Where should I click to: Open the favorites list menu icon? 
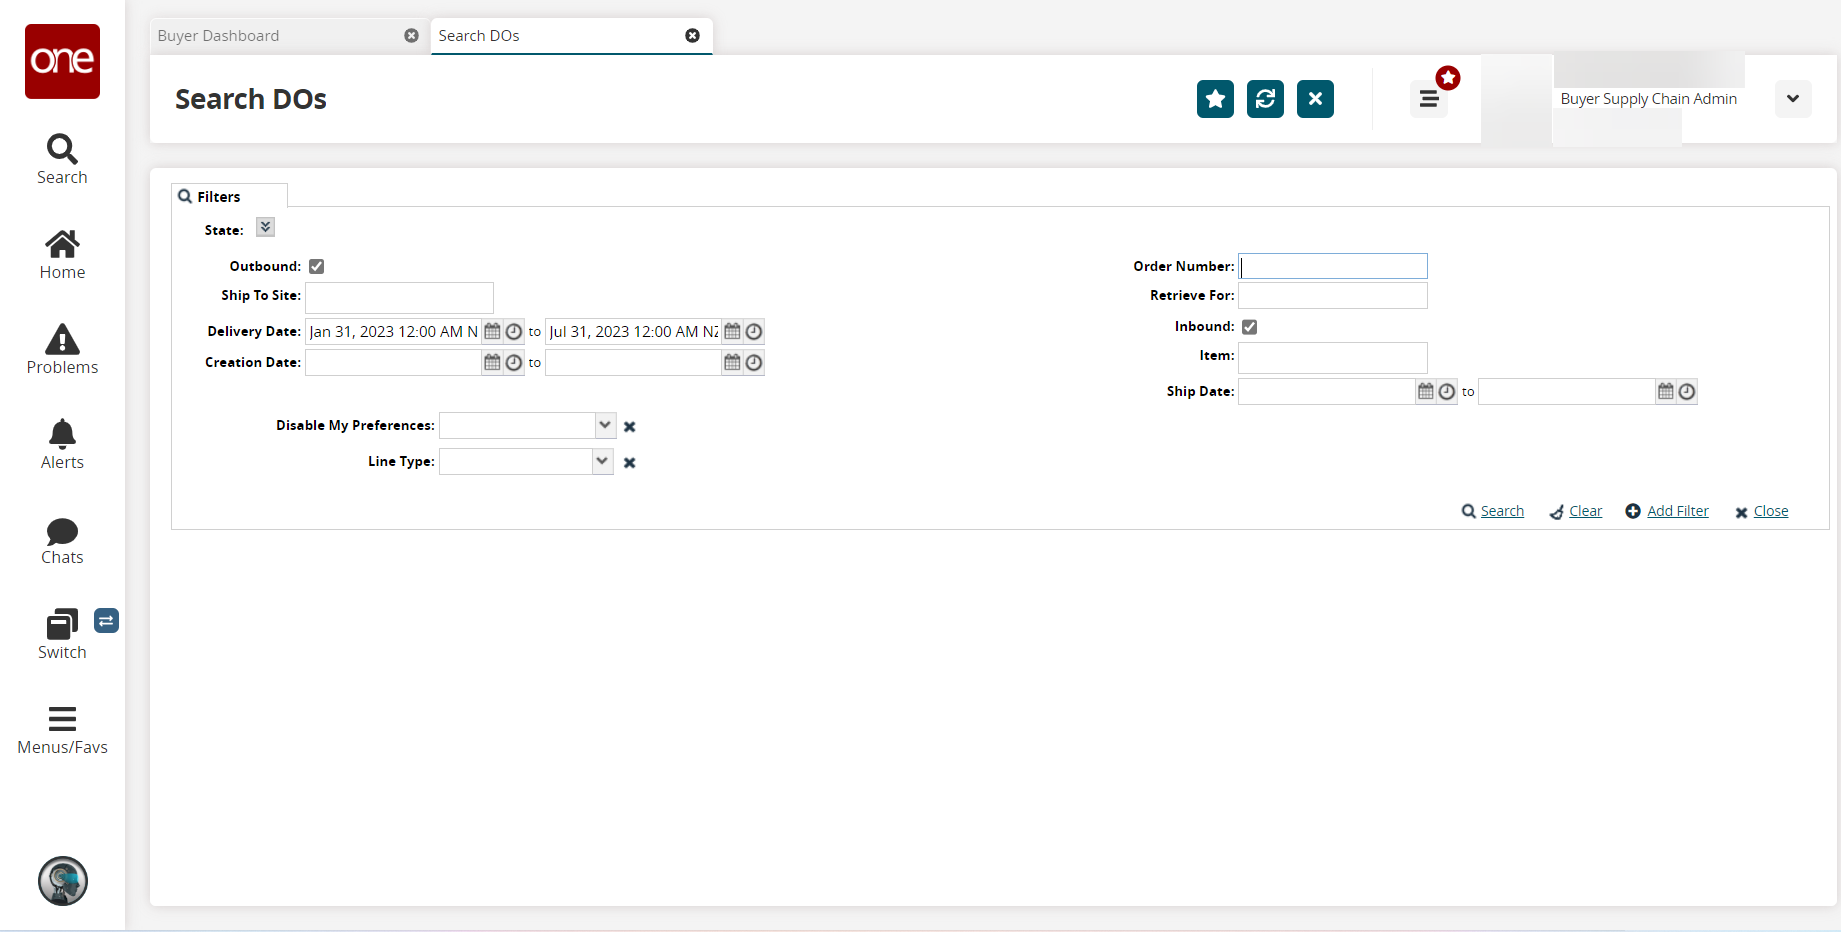(1429, 99)
